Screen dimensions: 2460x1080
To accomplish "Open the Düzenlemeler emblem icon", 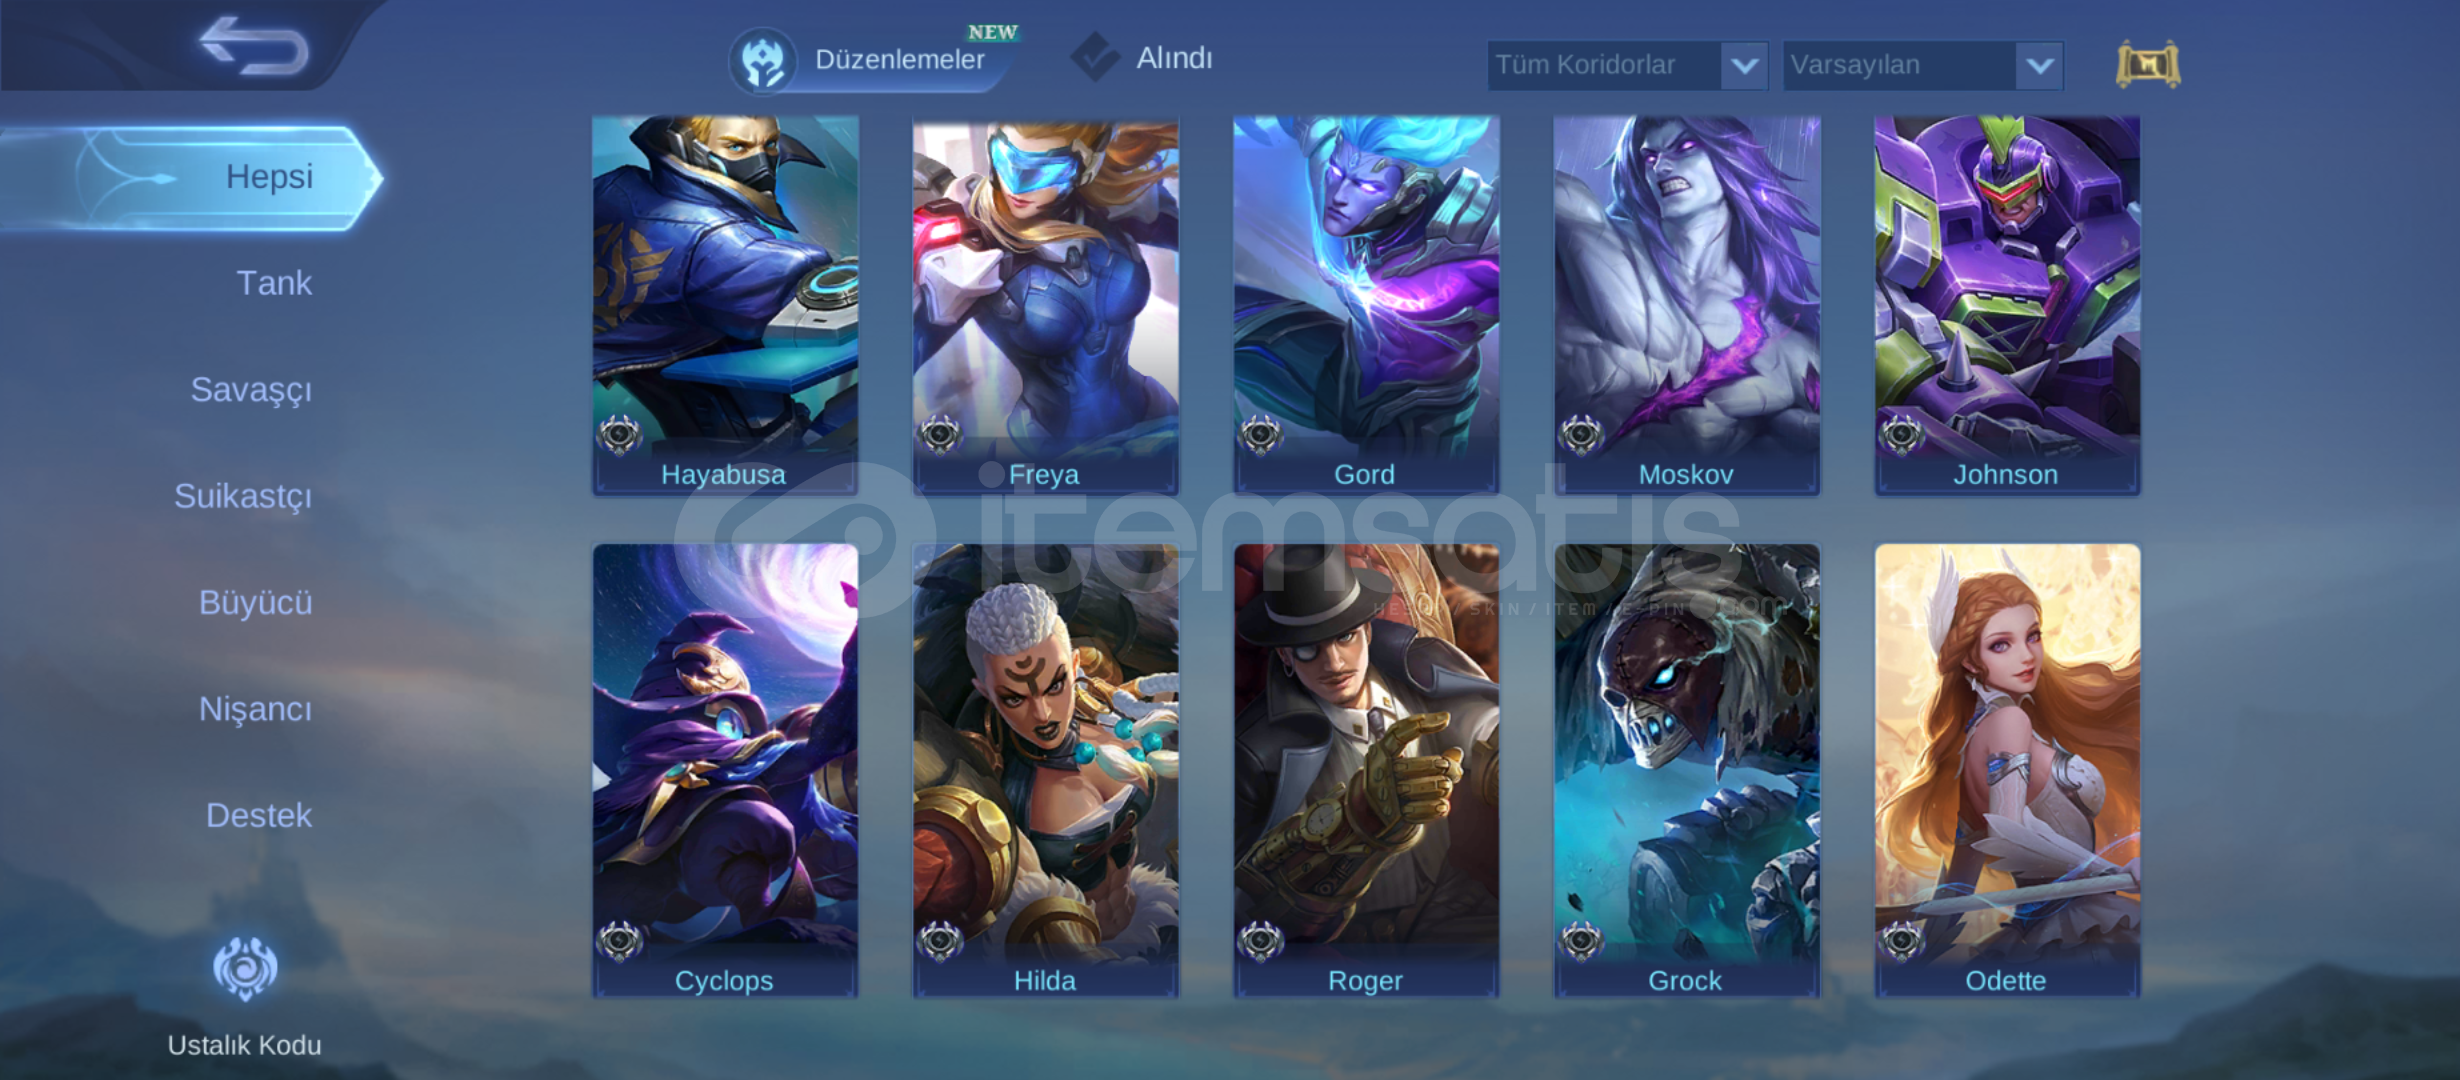I will click(x=763, y=61).
